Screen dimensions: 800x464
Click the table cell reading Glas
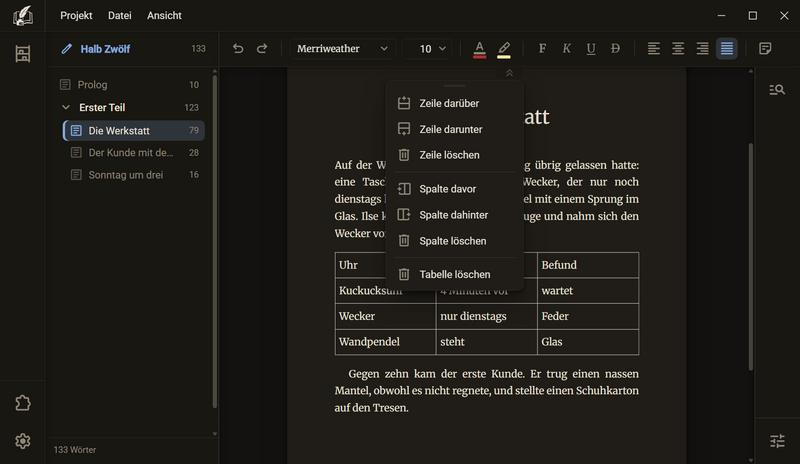point(588,342)
